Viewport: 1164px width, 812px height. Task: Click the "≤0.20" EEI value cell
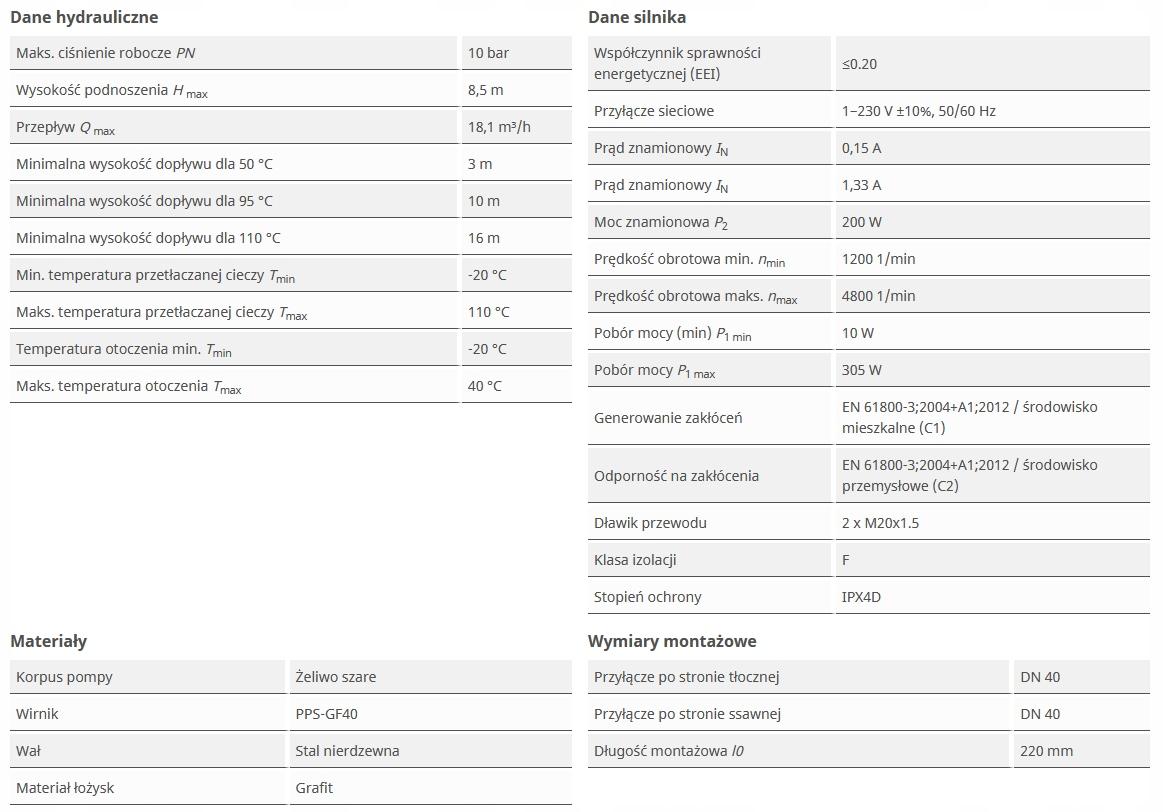point(859,64)
